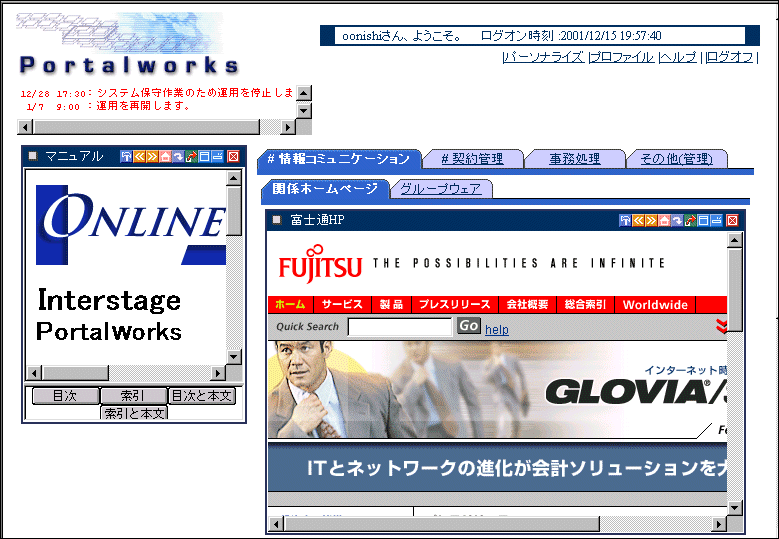Maximize the 富士通HP panel
The height and width of the screenshot is (539, 779).
pyautogui.click(x=703, y=221)
